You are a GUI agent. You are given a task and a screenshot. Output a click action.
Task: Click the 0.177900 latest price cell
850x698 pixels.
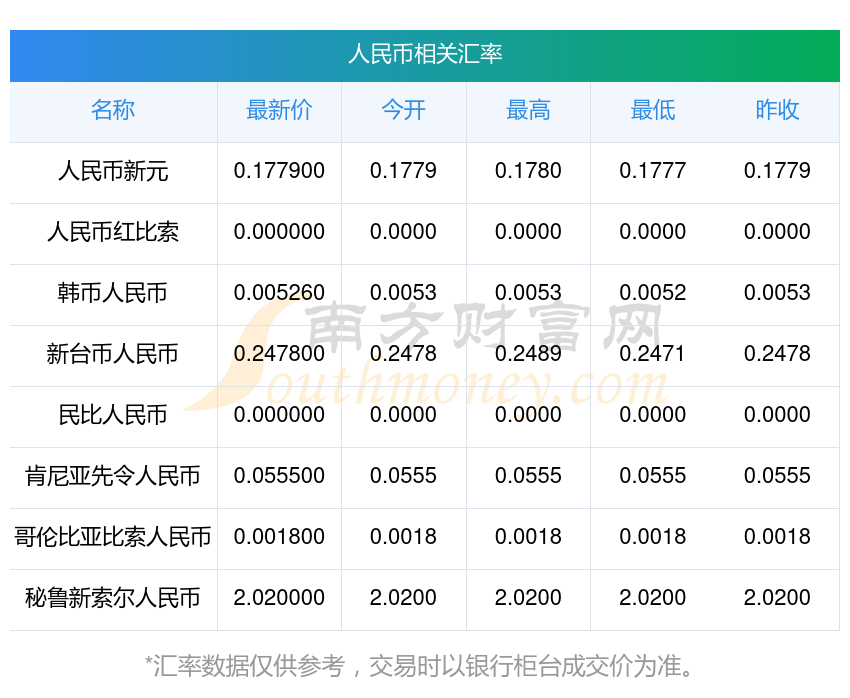coord(279,171)
